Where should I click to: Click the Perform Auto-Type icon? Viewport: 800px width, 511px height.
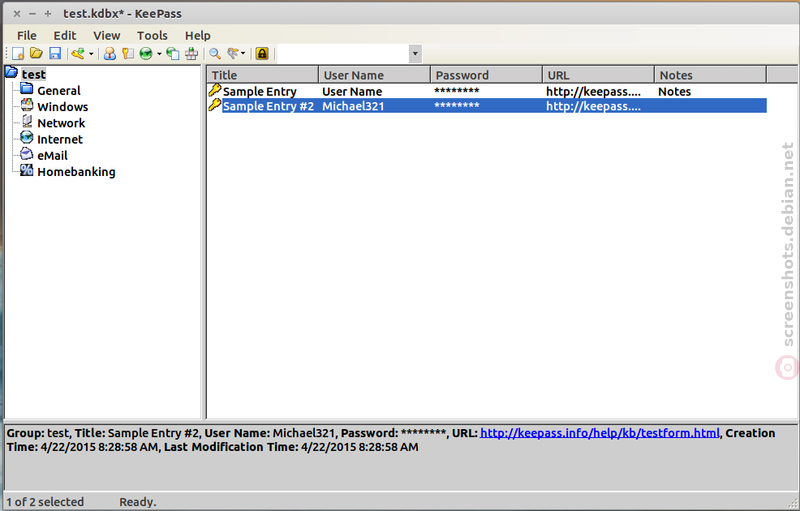coord(192,54)
